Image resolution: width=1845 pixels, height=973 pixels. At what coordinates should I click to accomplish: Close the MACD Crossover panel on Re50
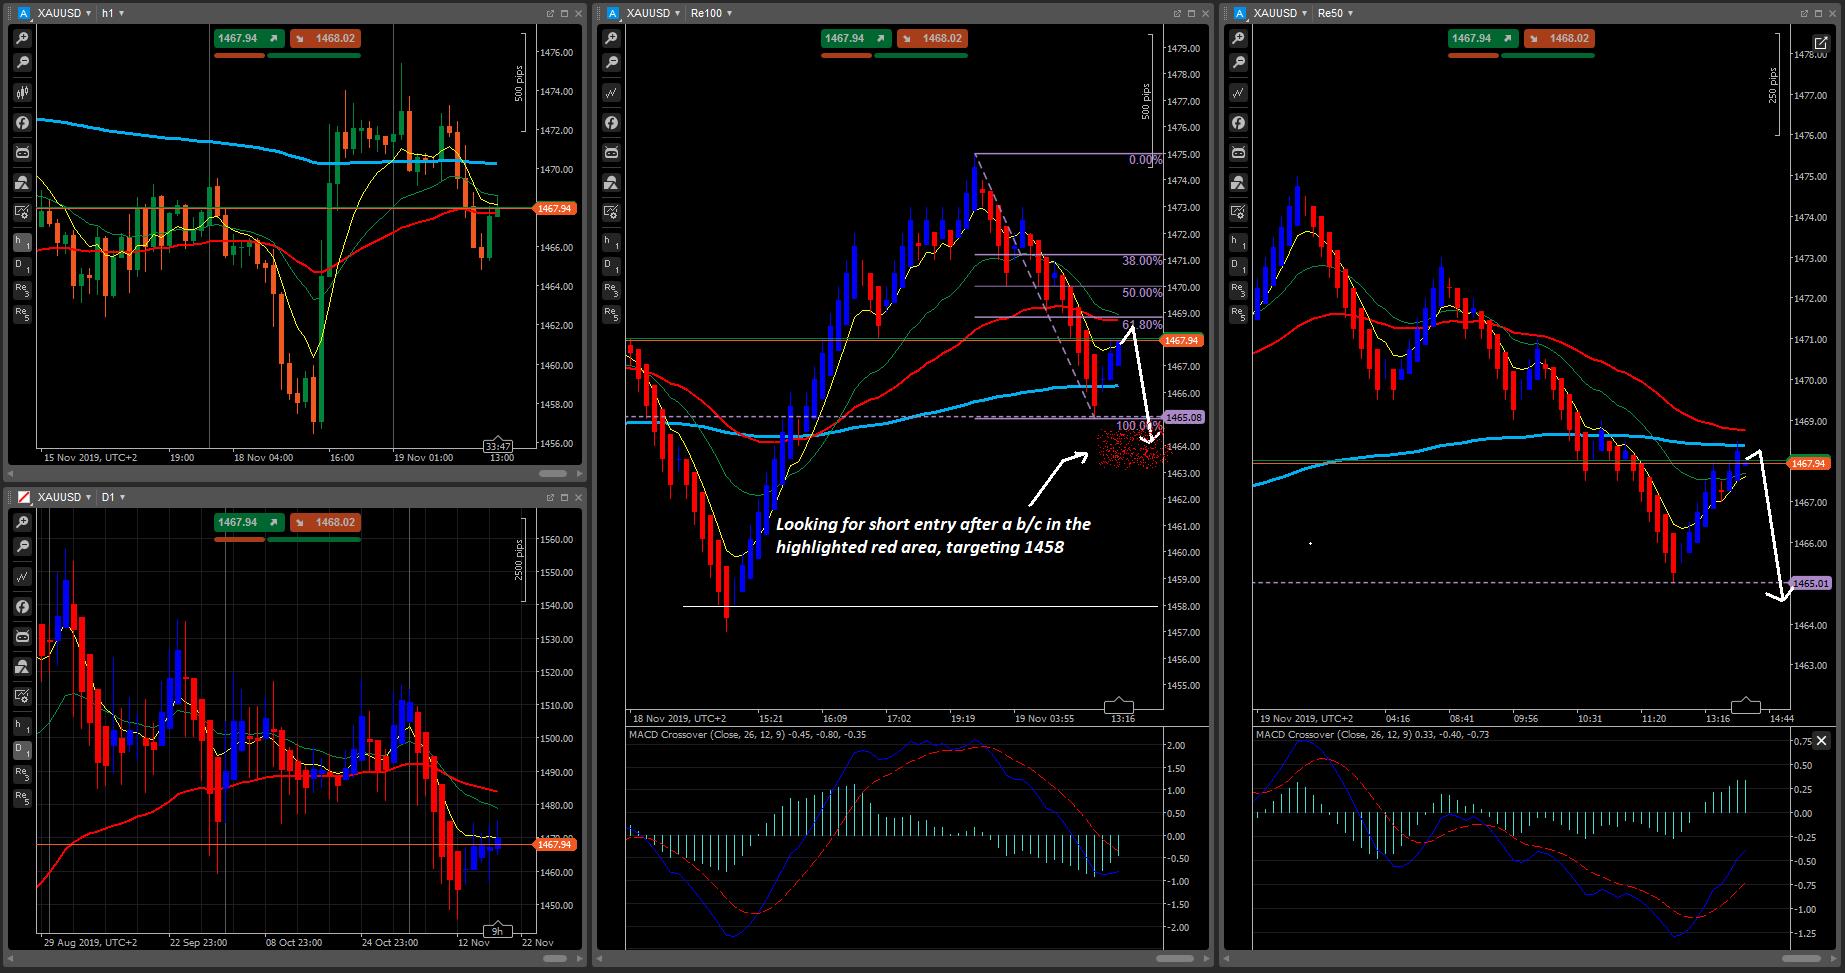coord(1821,741)
